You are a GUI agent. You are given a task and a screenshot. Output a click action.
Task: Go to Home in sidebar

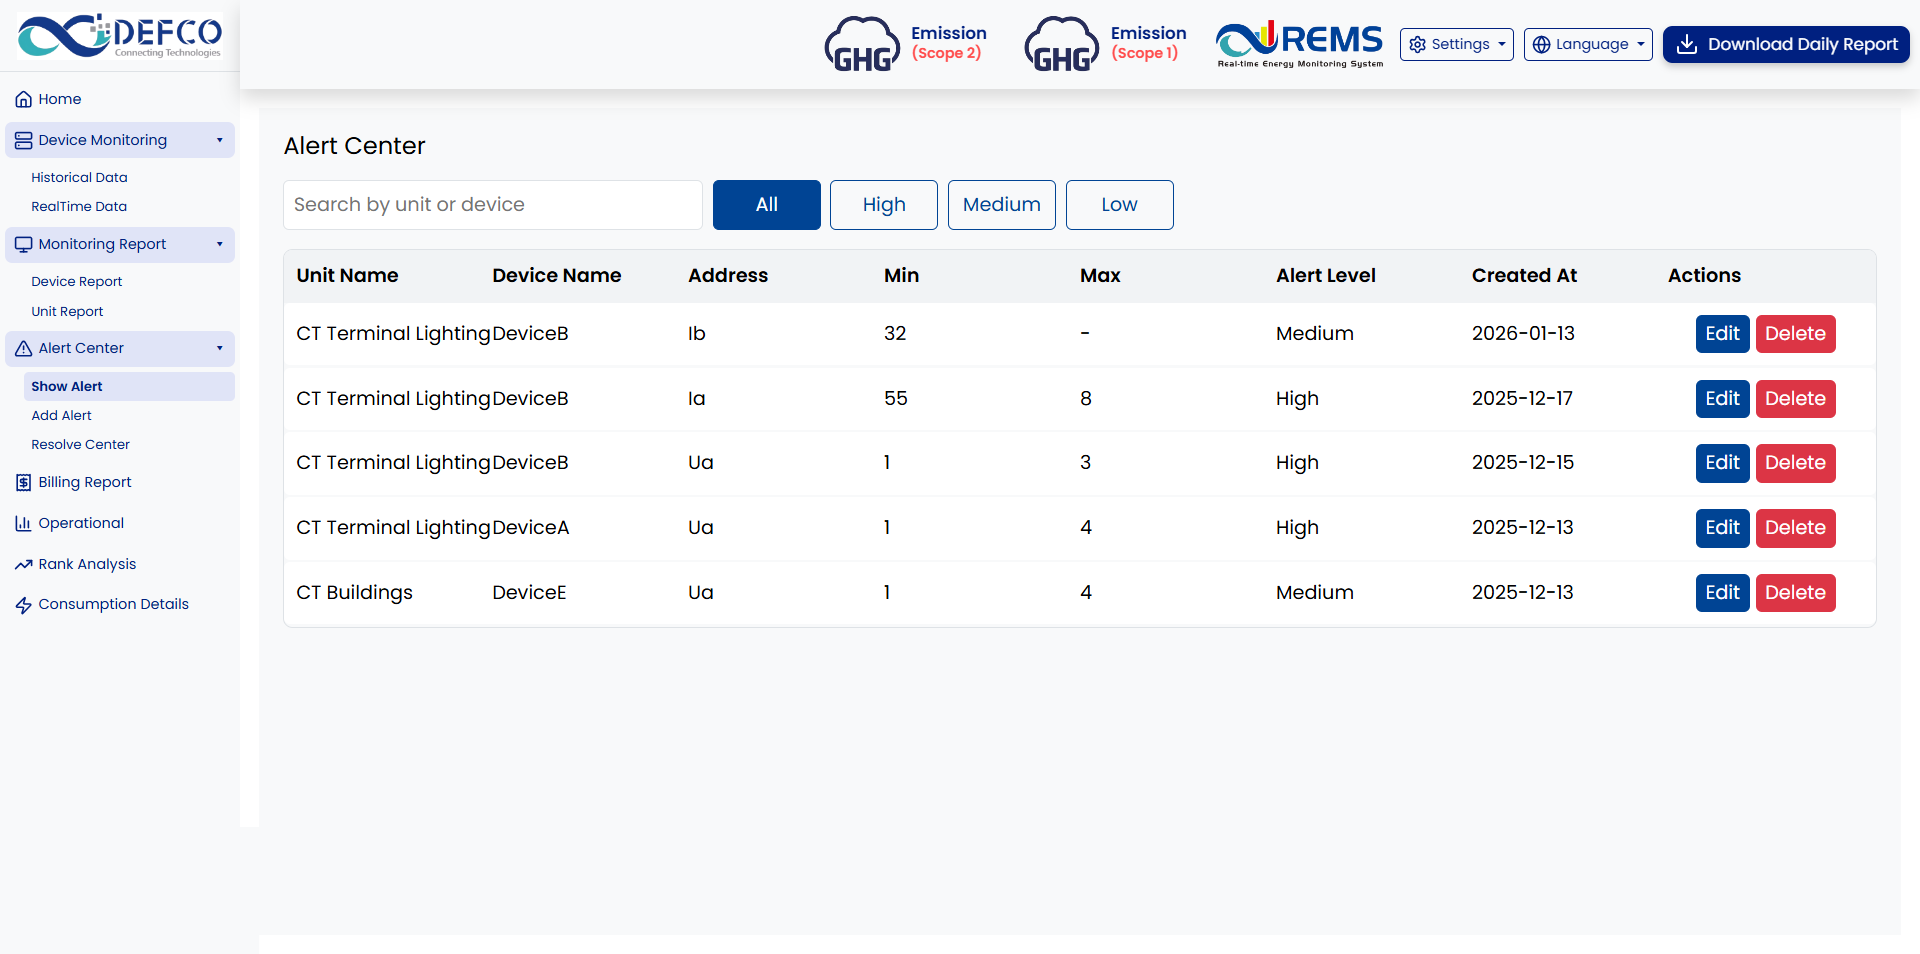tap(60, 99)
